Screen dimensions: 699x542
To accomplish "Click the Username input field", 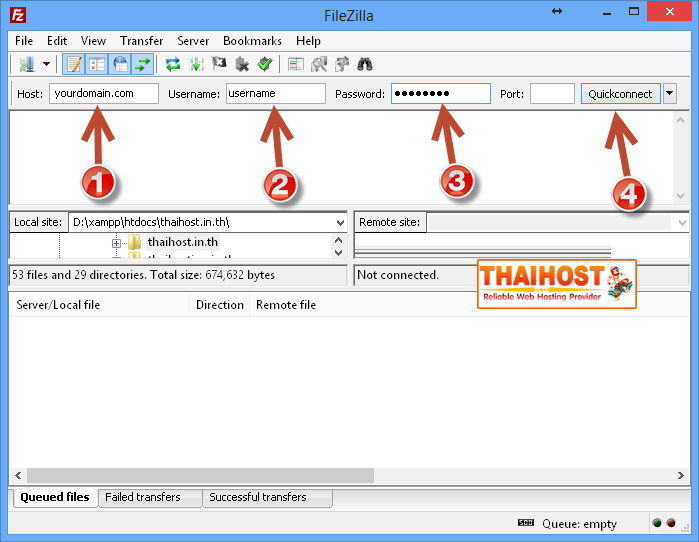I will pos(276,94).
